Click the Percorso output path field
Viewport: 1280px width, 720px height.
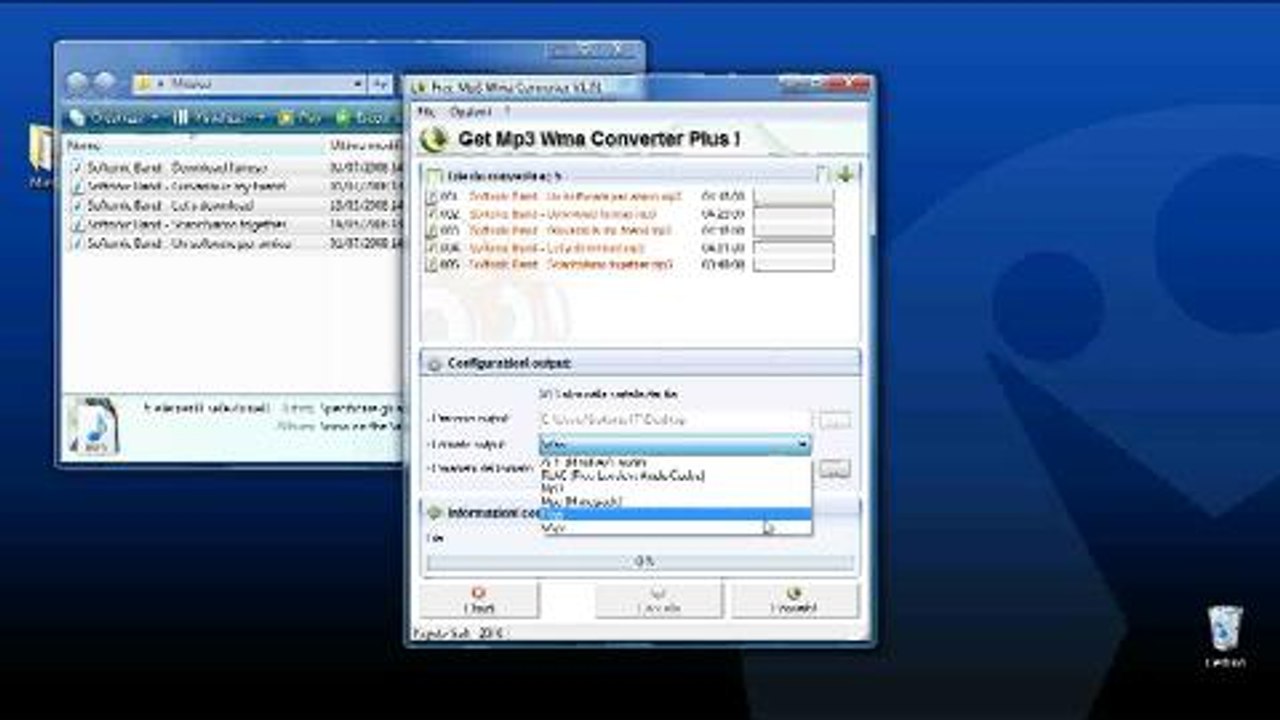pyautogui.click(x=675, y=420)
